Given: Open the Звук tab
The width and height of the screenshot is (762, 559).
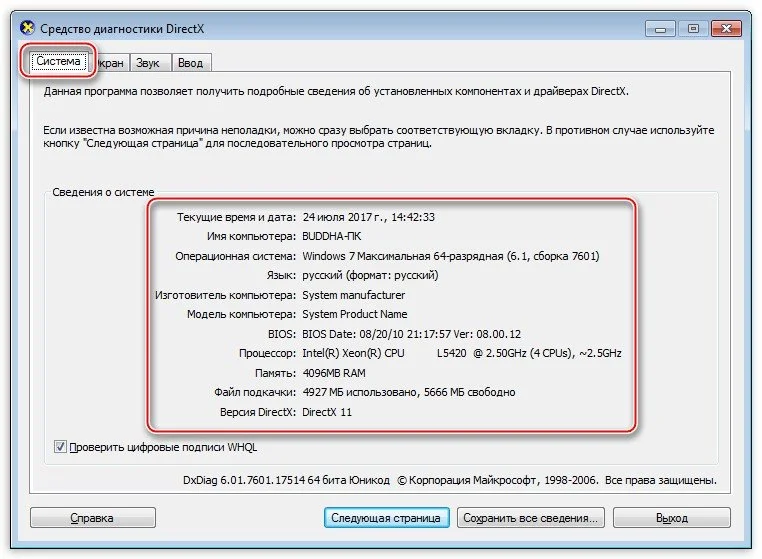Looking at the screenshot, I should (148, 63).
